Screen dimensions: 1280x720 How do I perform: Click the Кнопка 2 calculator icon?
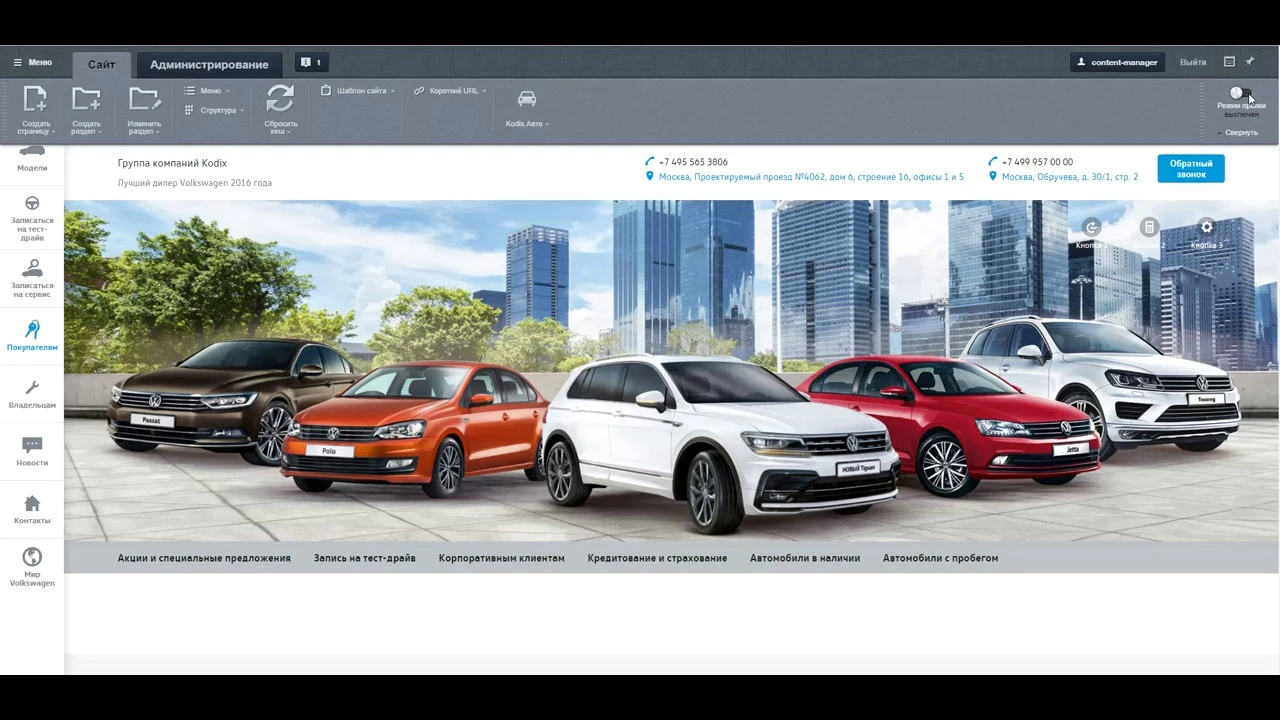coord(1149,228)
